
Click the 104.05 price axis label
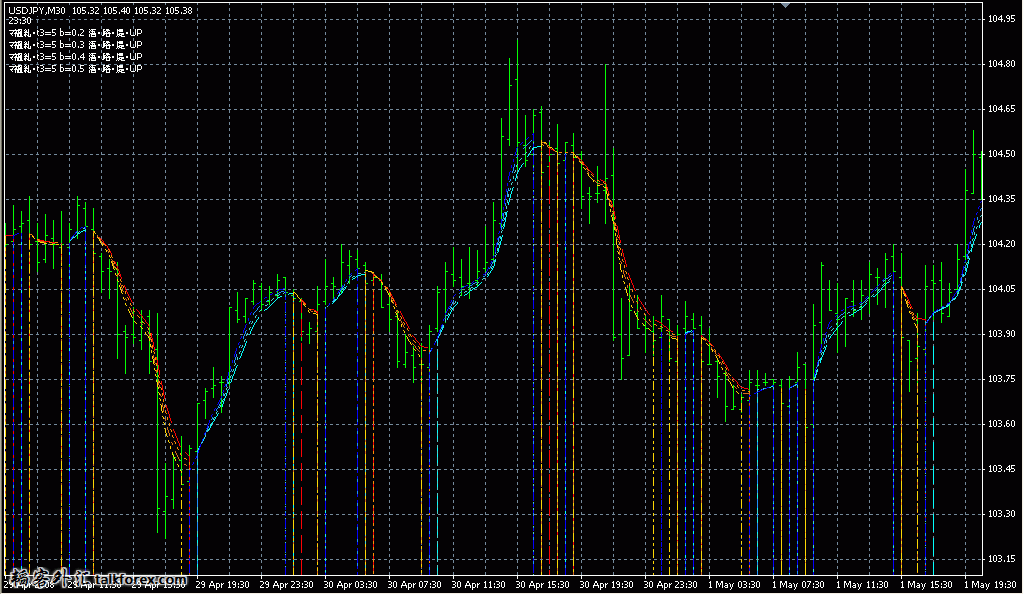1002,289
